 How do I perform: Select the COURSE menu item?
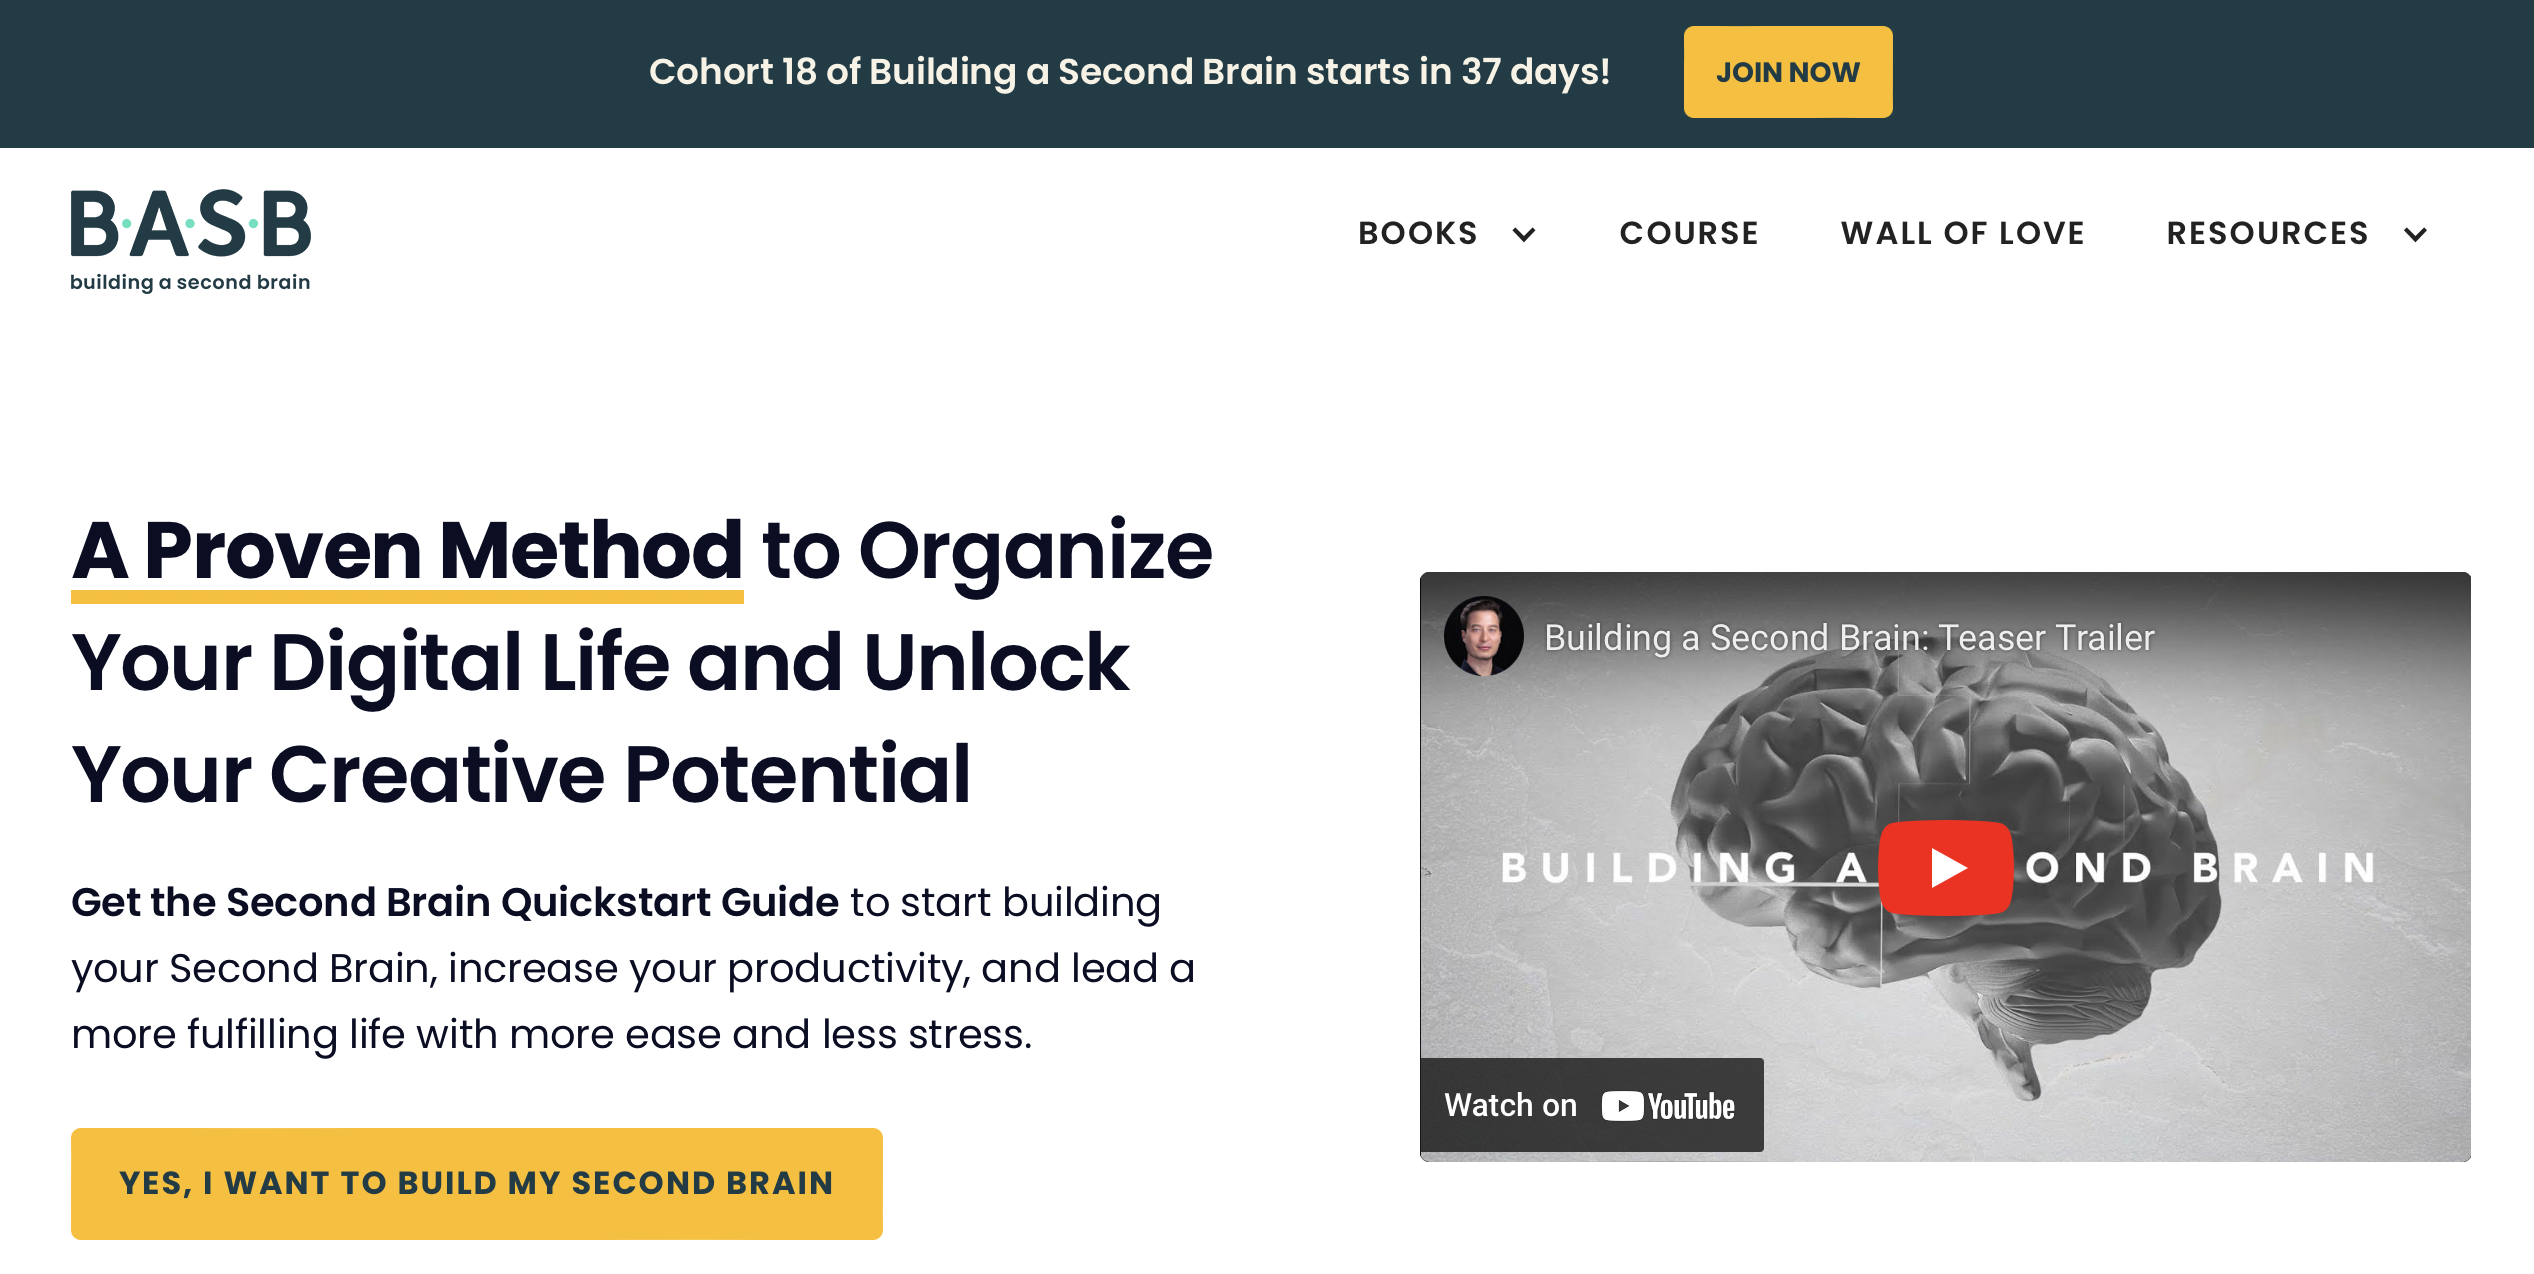(1689, 231)
